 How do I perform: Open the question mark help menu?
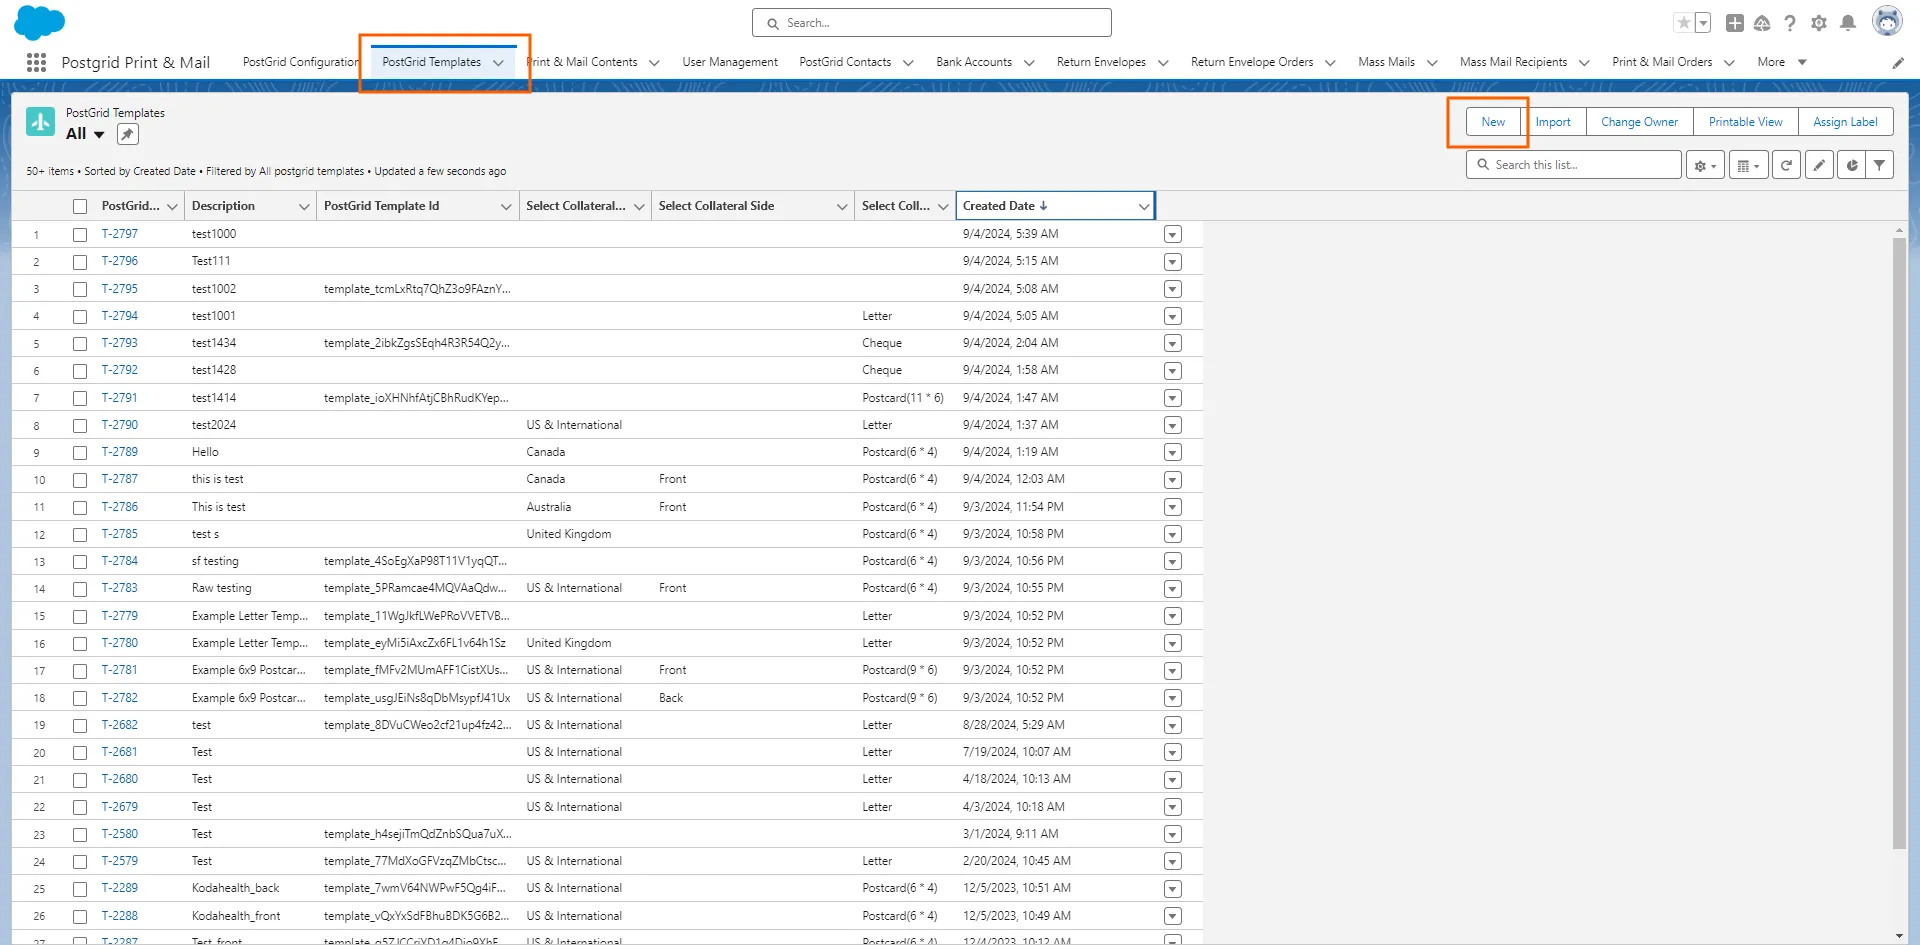click(1790, 23)
